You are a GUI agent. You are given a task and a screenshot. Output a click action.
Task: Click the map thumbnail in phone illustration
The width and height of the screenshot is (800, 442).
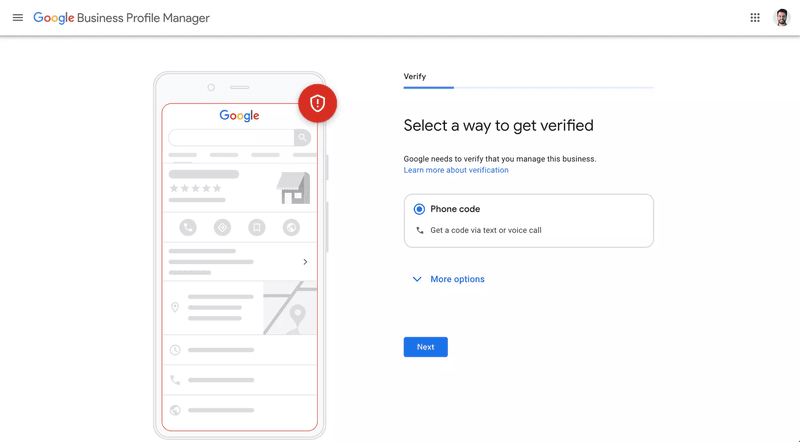[x=290, y=308]
